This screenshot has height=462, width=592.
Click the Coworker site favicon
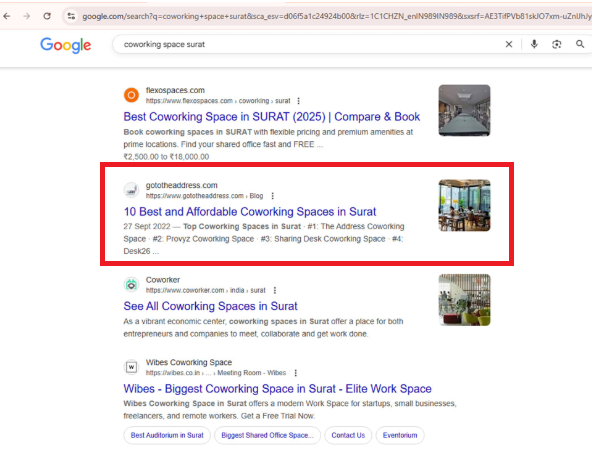tap(131, 284)
